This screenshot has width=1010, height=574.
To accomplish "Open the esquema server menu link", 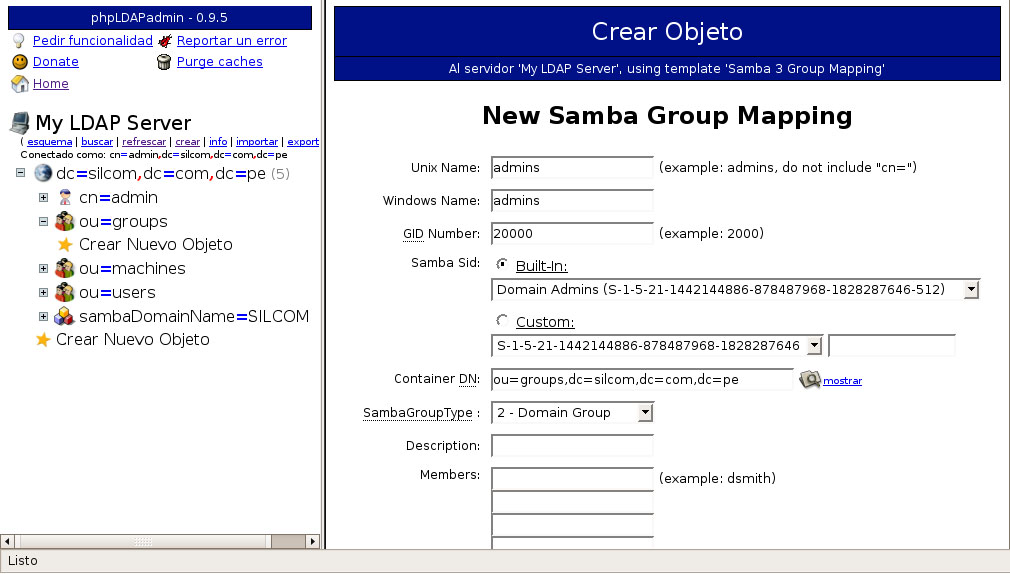I will click(x=49, y=142).
